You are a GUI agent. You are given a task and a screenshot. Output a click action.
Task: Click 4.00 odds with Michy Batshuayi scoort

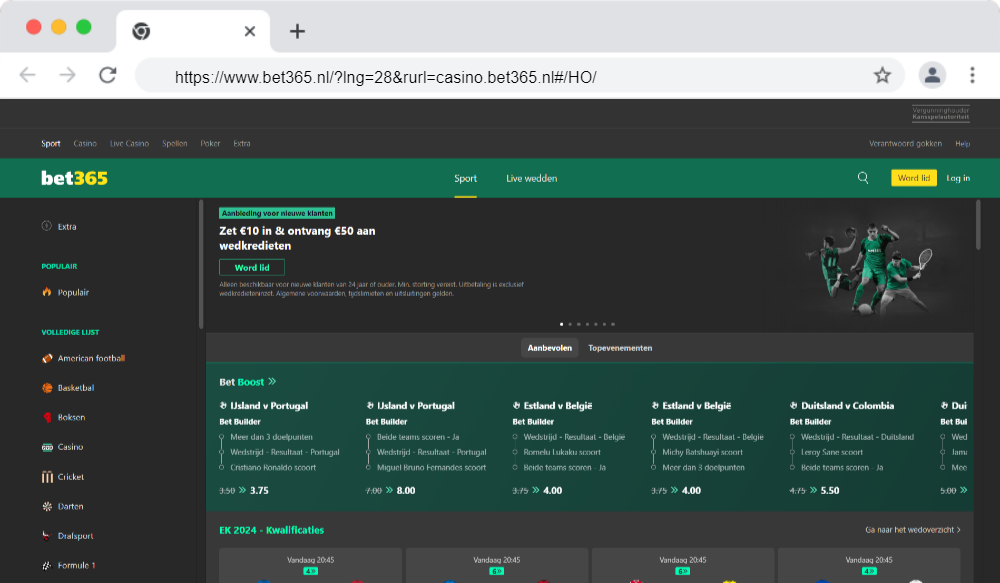point(691,491)
